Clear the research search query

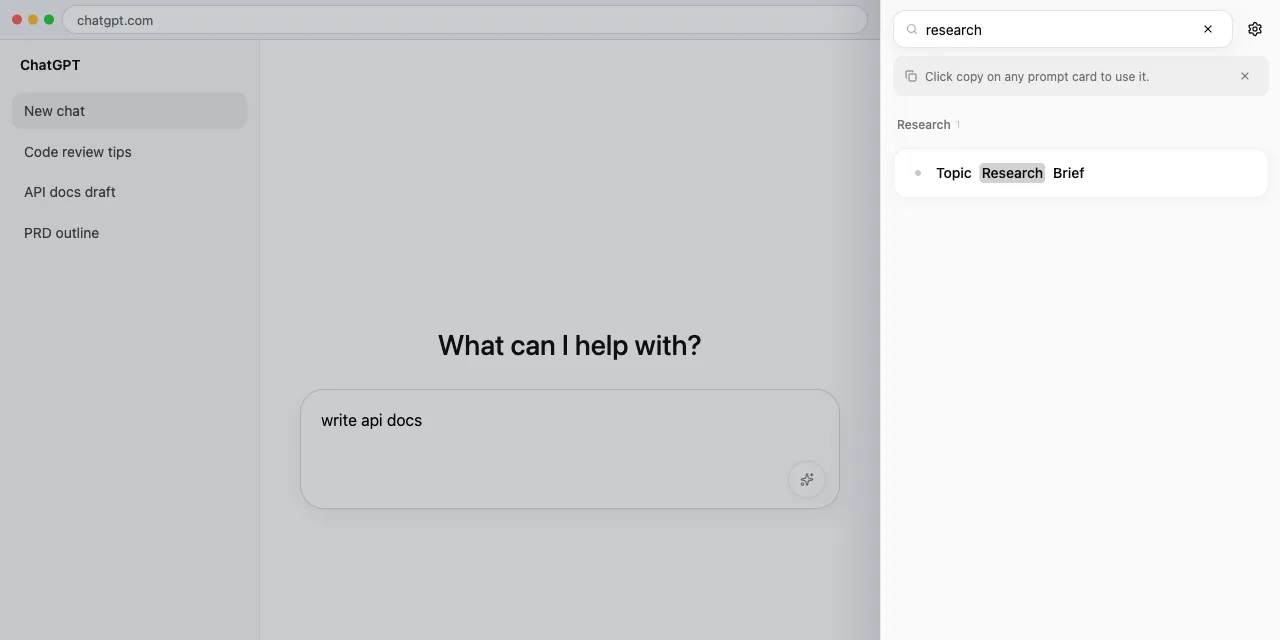pyautogui.click(x=1208, y=29)
